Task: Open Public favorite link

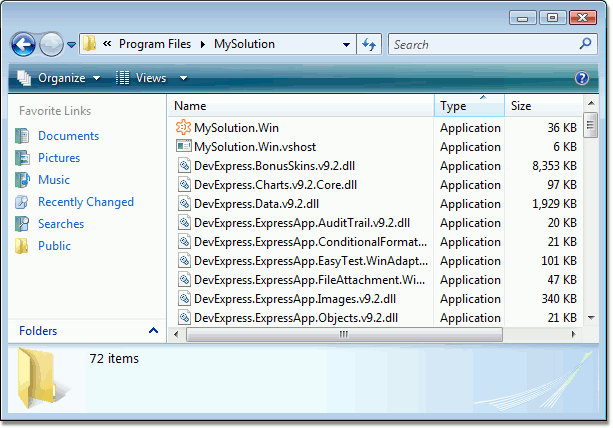Action: pyautogui.click(x=54, y=246)
